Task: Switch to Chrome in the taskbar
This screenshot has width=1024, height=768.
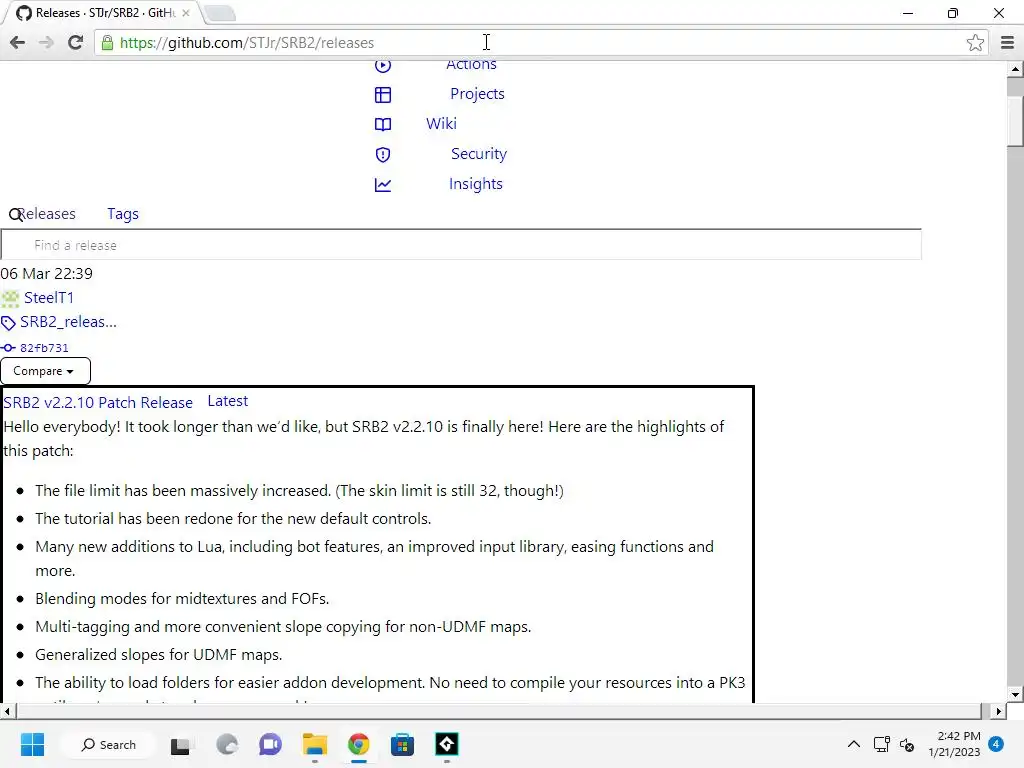Action: coord(359,744)
